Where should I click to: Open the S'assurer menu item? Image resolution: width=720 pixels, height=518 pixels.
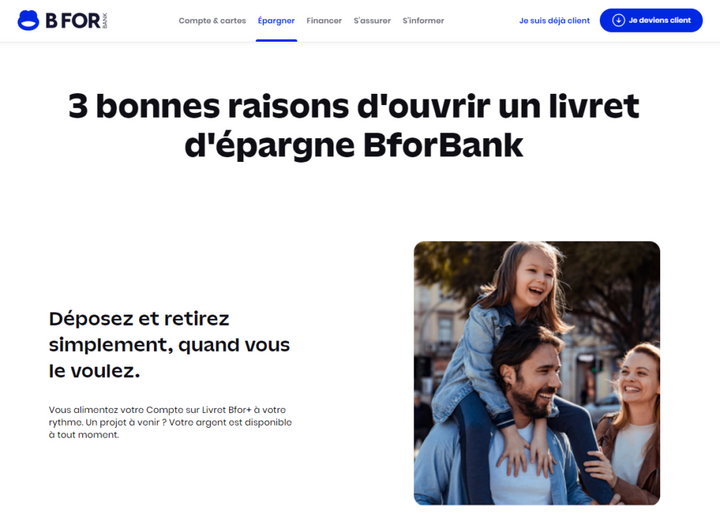(372, 21)
